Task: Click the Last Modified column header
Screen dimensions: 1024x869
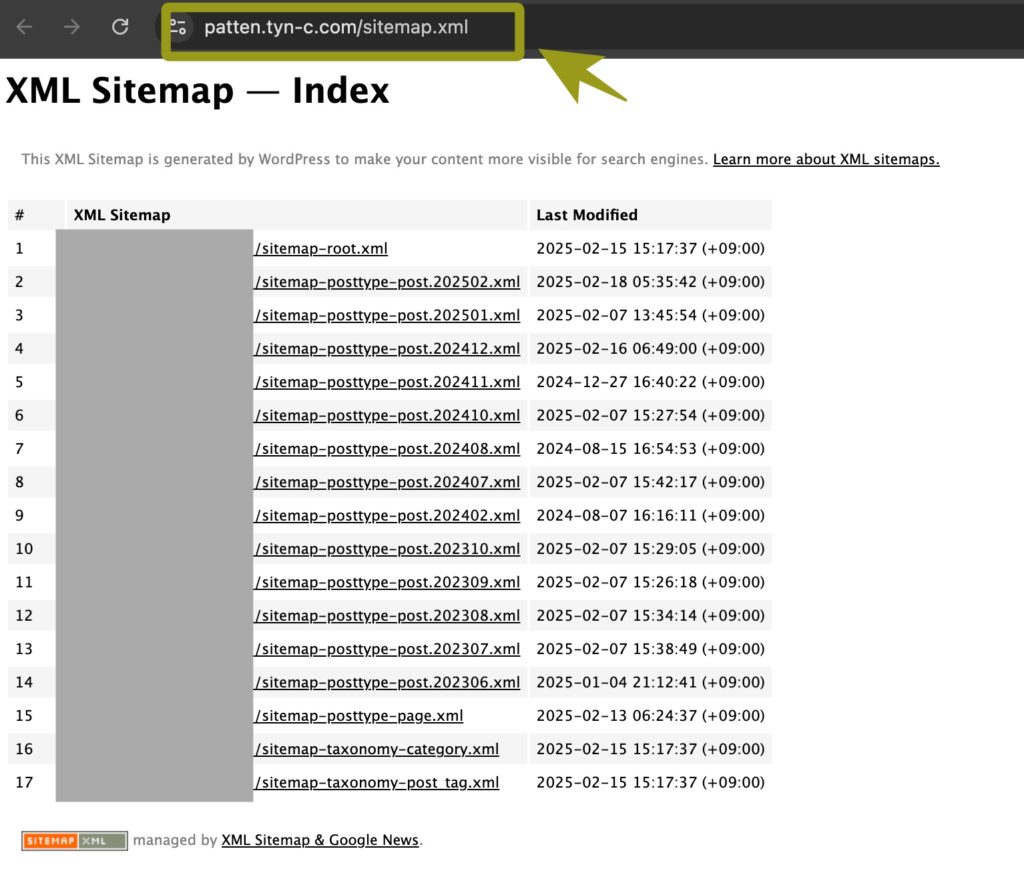Action: tap(587, 215)
